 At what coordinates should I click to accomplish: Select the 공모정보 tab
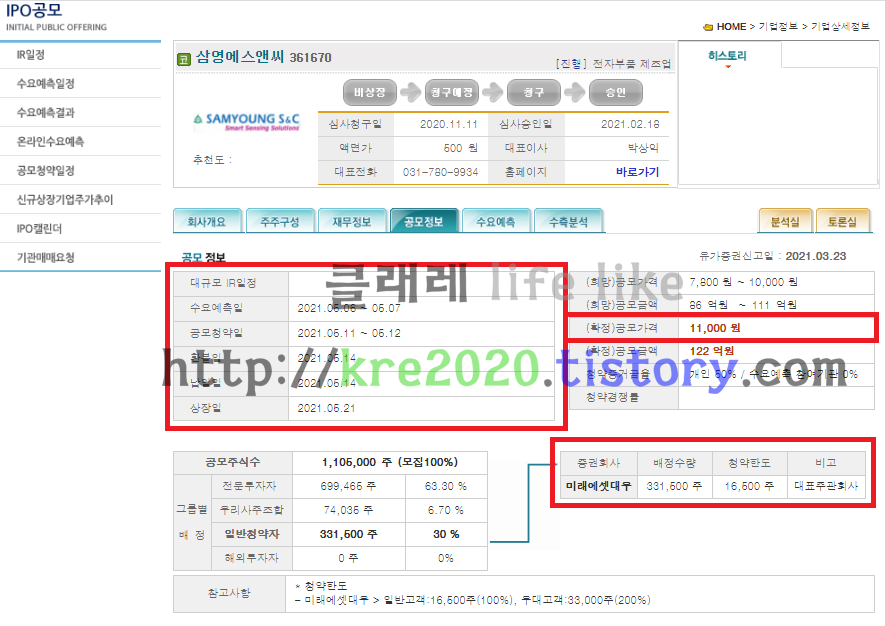[x=424, y=221]
